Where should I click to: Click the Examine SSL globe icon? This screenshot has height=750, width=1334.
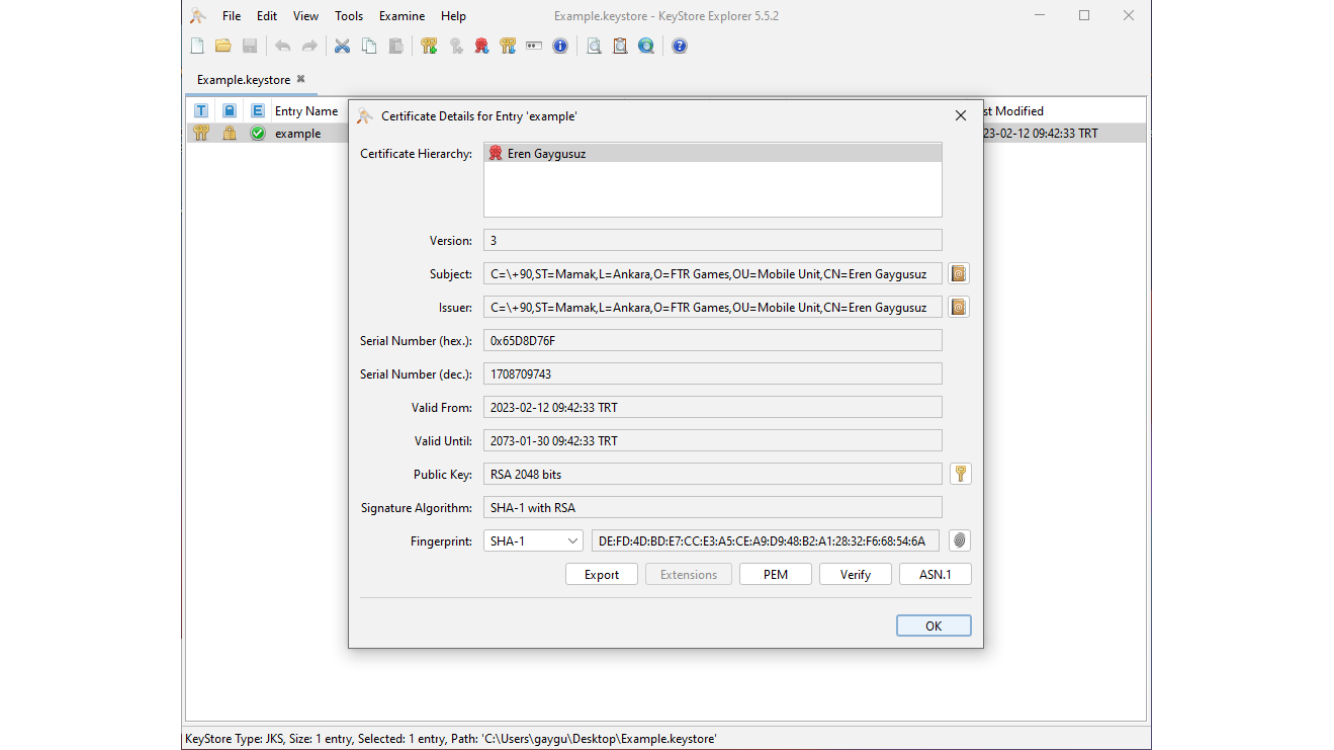pos(647,46)
